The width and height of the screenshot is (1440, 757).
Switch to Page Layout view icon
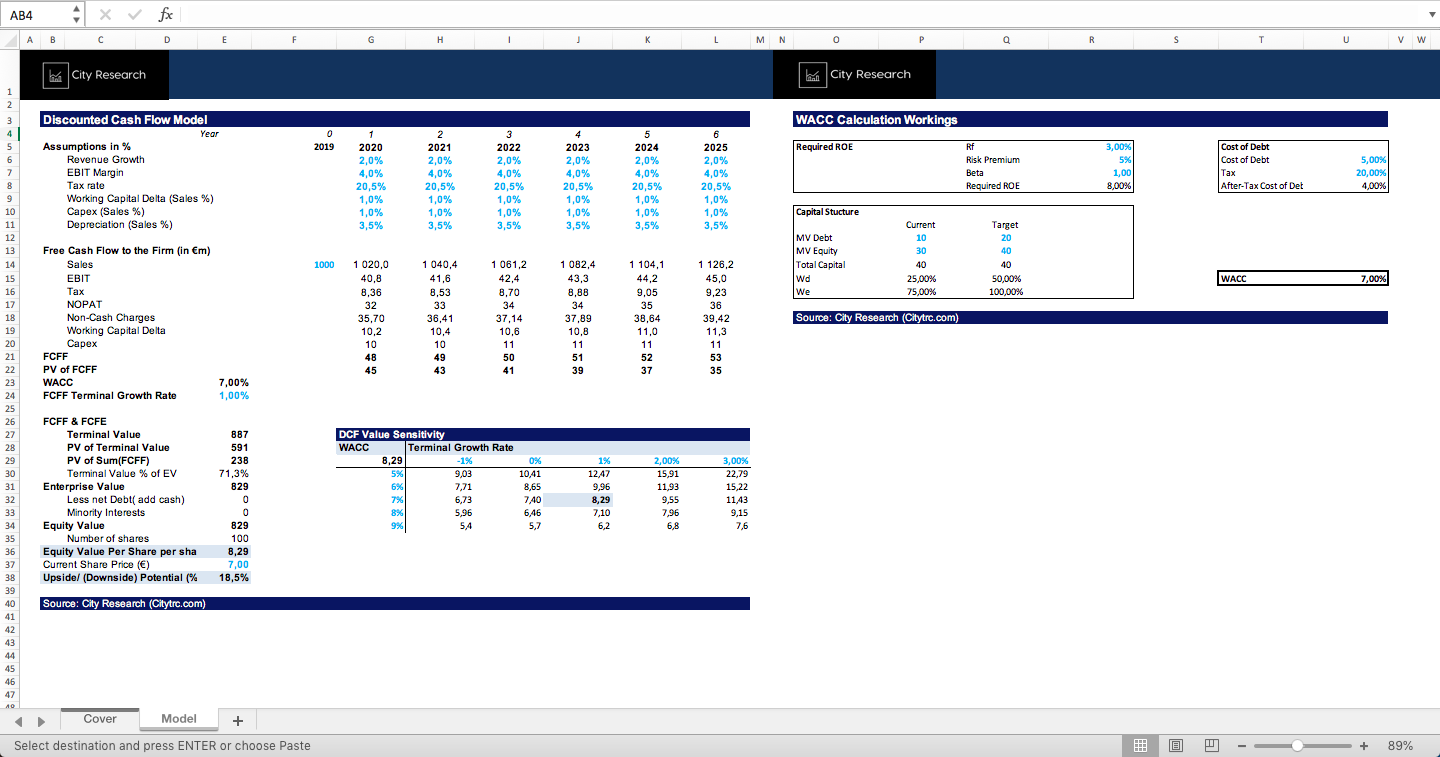tap(1175, 745)
